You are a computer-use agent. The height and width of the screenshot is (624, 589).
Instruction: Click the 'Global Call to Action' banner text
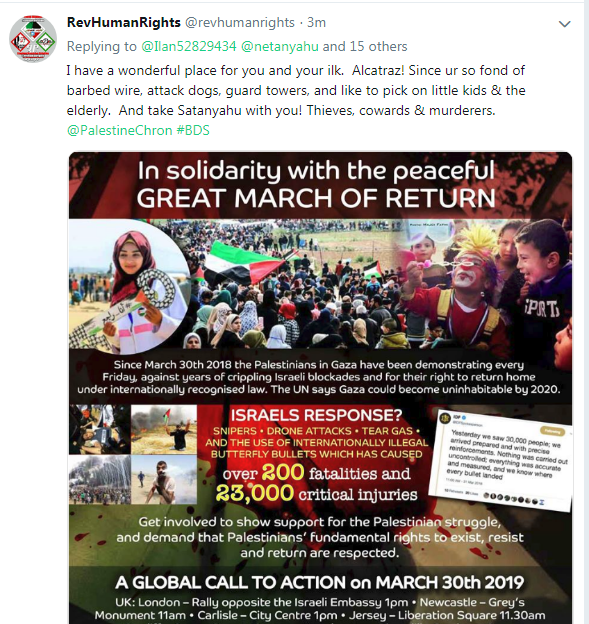[320, 583]
